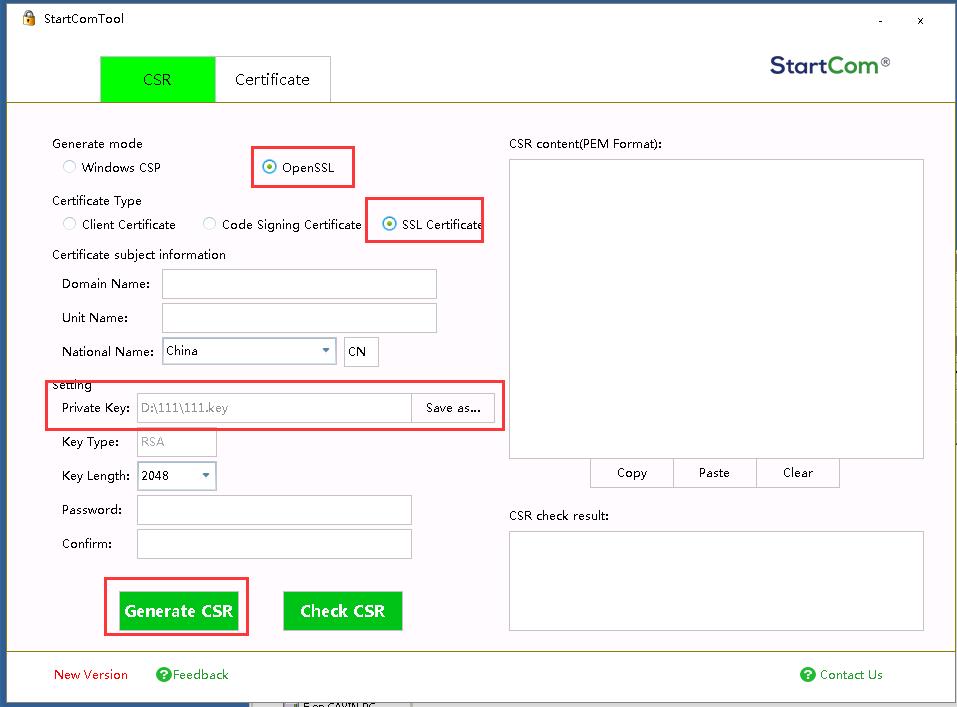Switch to the Certificate tab
This screenshot has width=957, height=707.
272,80
